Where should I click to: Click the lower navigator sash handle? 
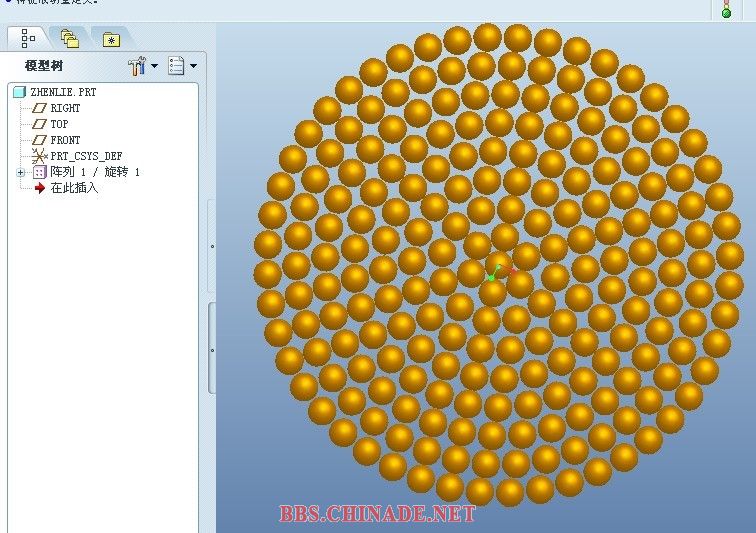pyautogui.click(x=212, y=350)
